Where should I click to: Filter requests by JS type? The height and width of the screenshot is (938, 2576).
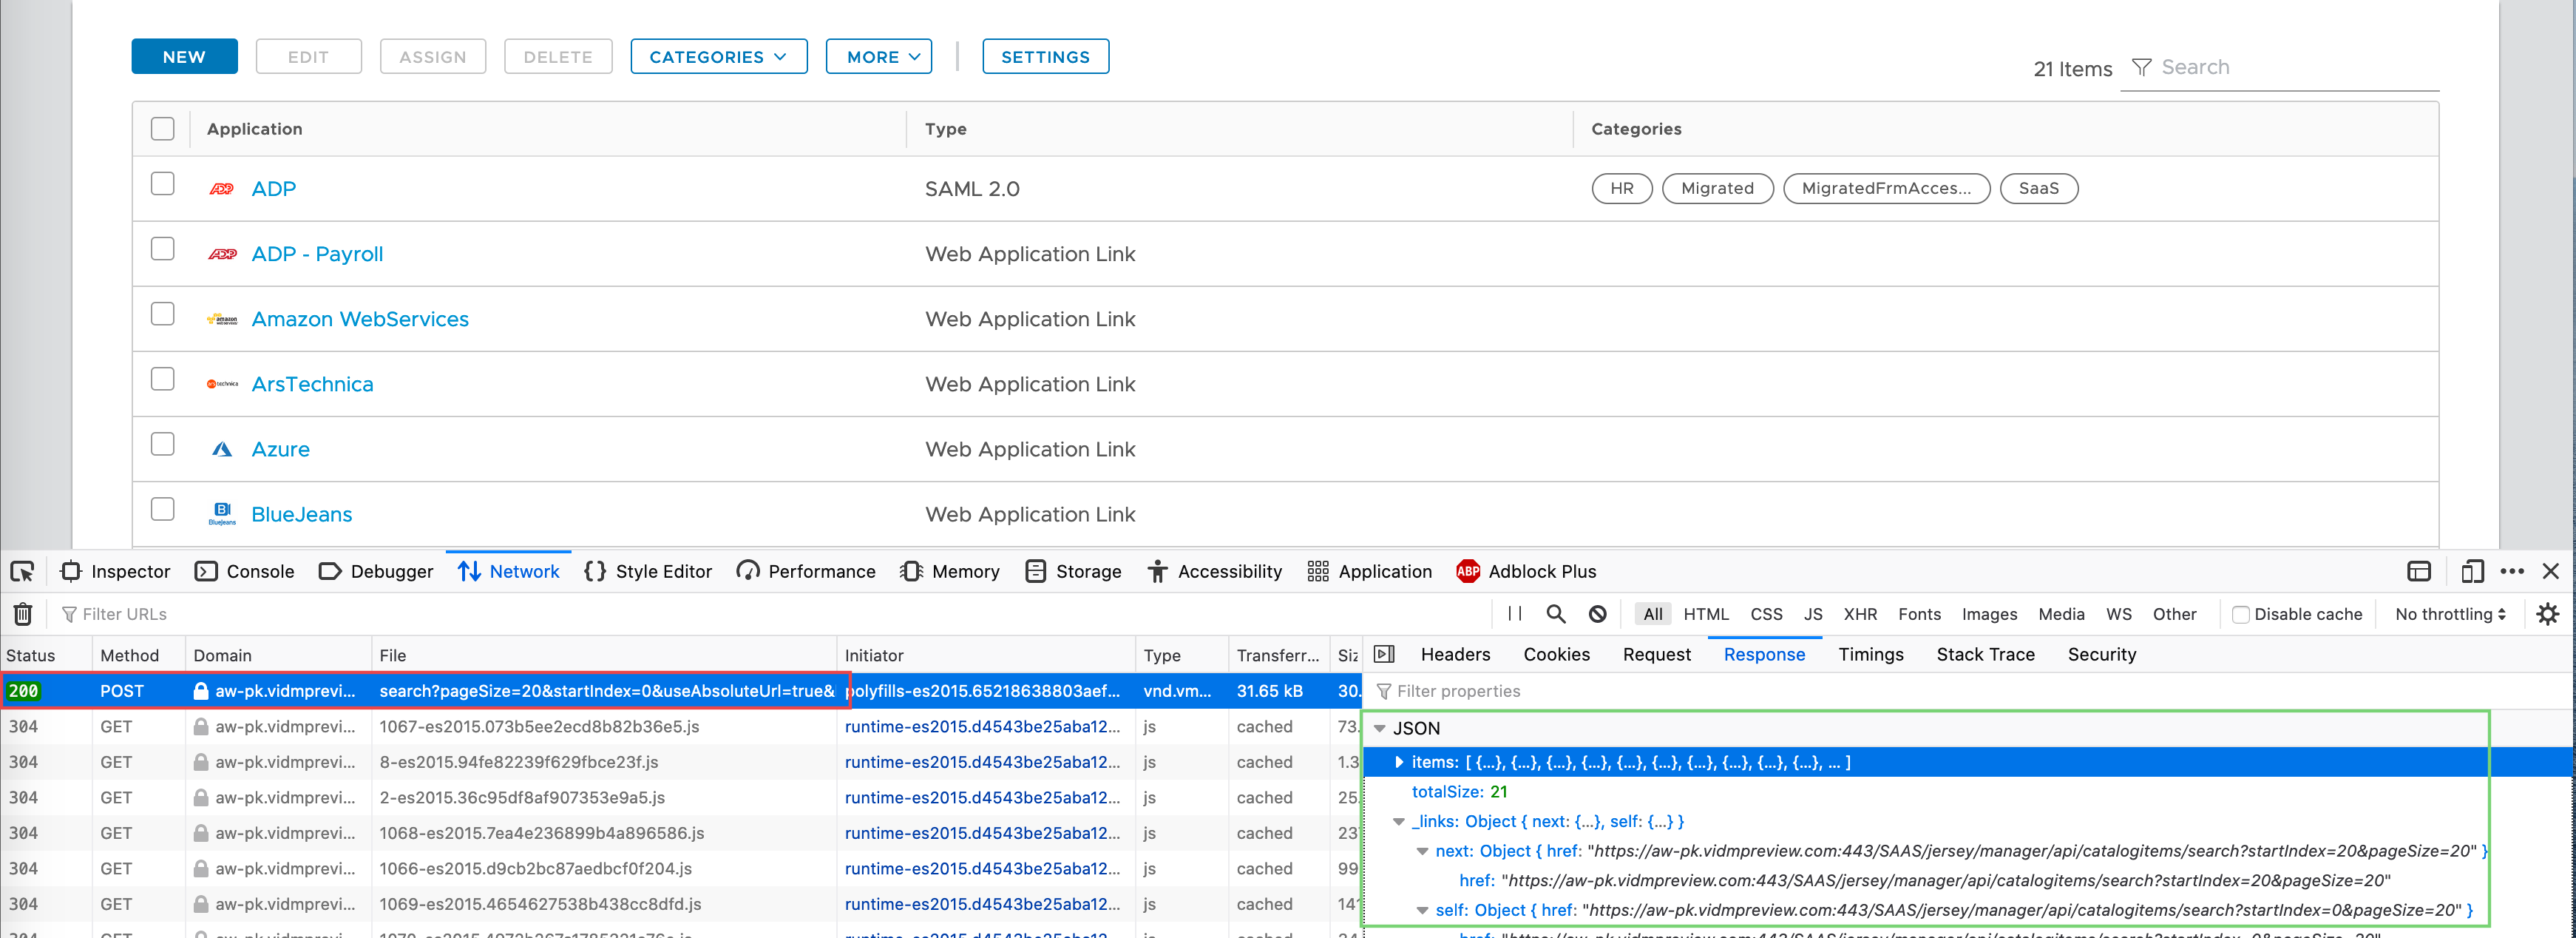(1812, 614)
